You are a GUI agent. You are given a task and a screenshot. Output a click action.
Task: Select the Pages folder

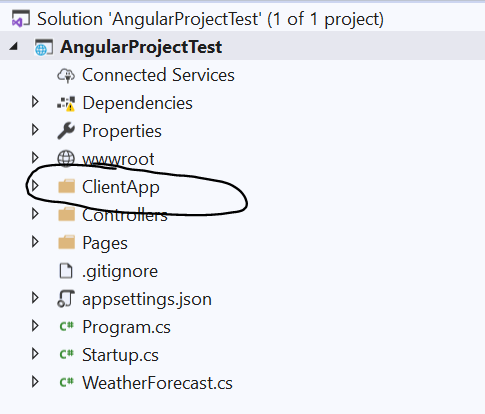pos(105,243)
